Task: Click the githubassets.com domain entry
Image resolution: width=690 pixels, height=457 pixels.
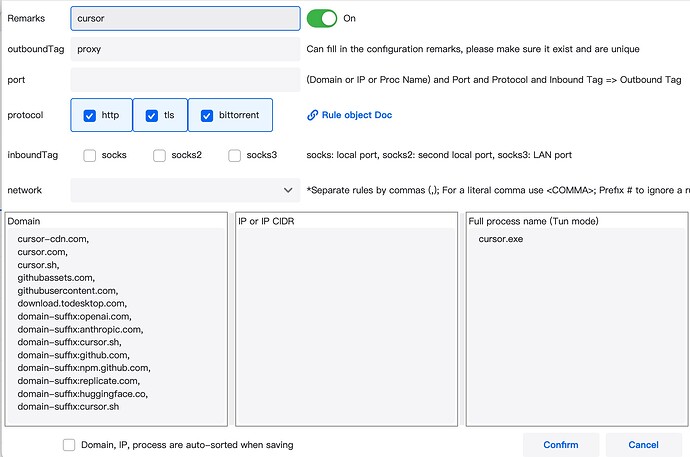Action: coord(56,278)
